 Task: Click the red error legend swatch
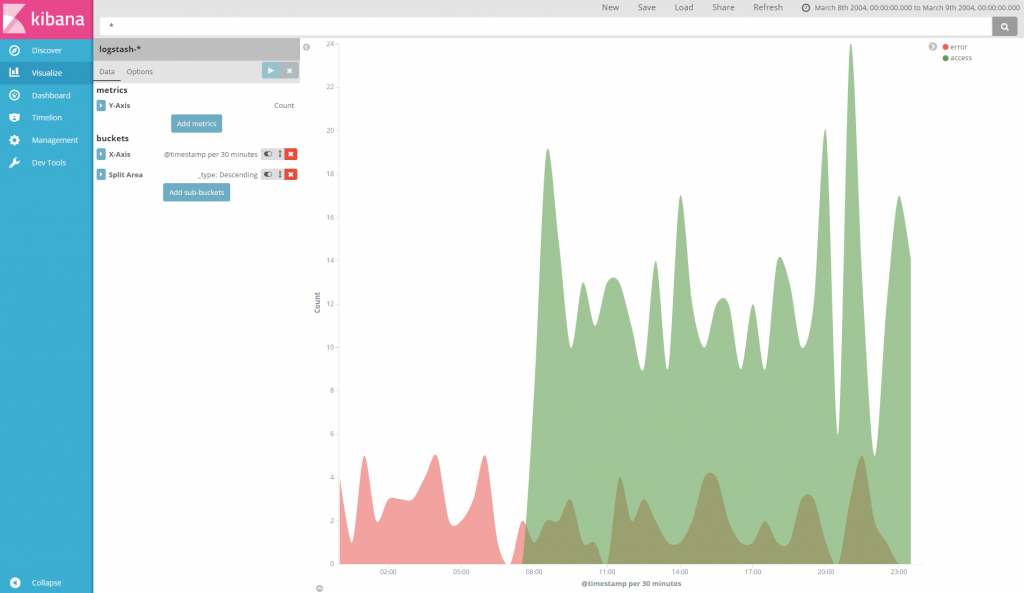[945, 47]
